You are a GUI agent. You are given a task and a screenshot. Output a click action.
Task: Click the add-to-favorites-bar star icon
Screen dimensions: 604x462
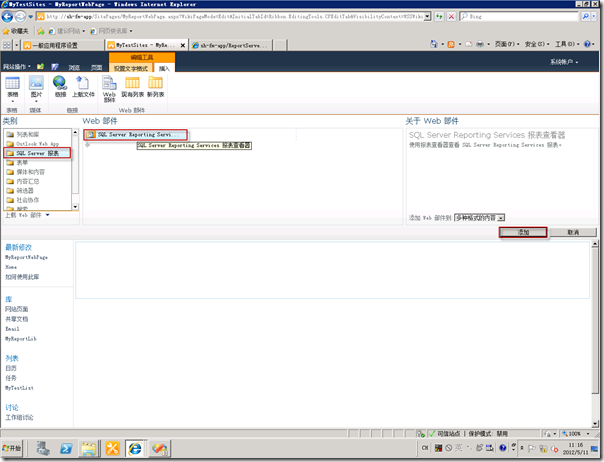tap(41, 31)
